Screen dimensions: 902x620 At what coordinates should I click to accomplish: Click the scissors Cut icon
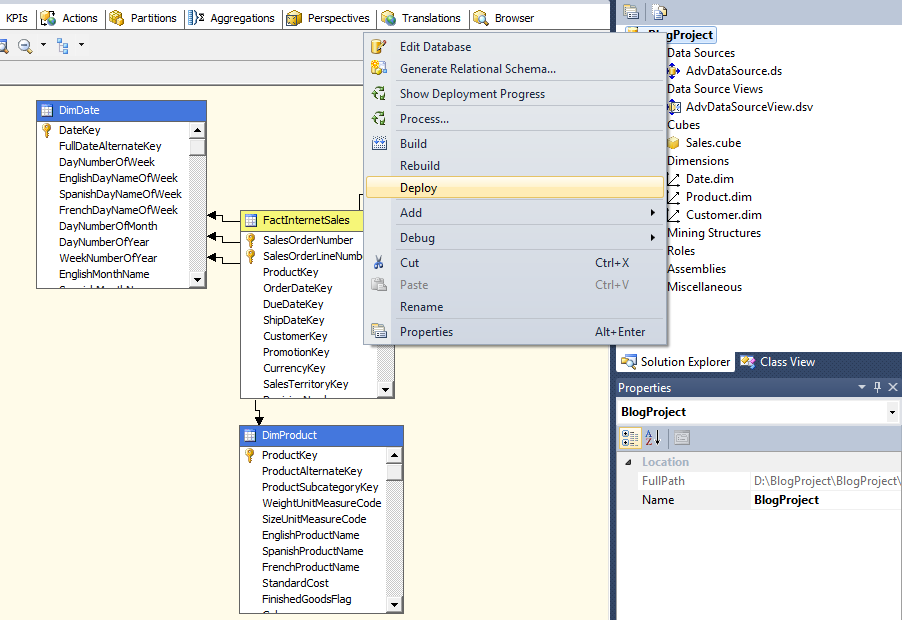pos(379,262)
